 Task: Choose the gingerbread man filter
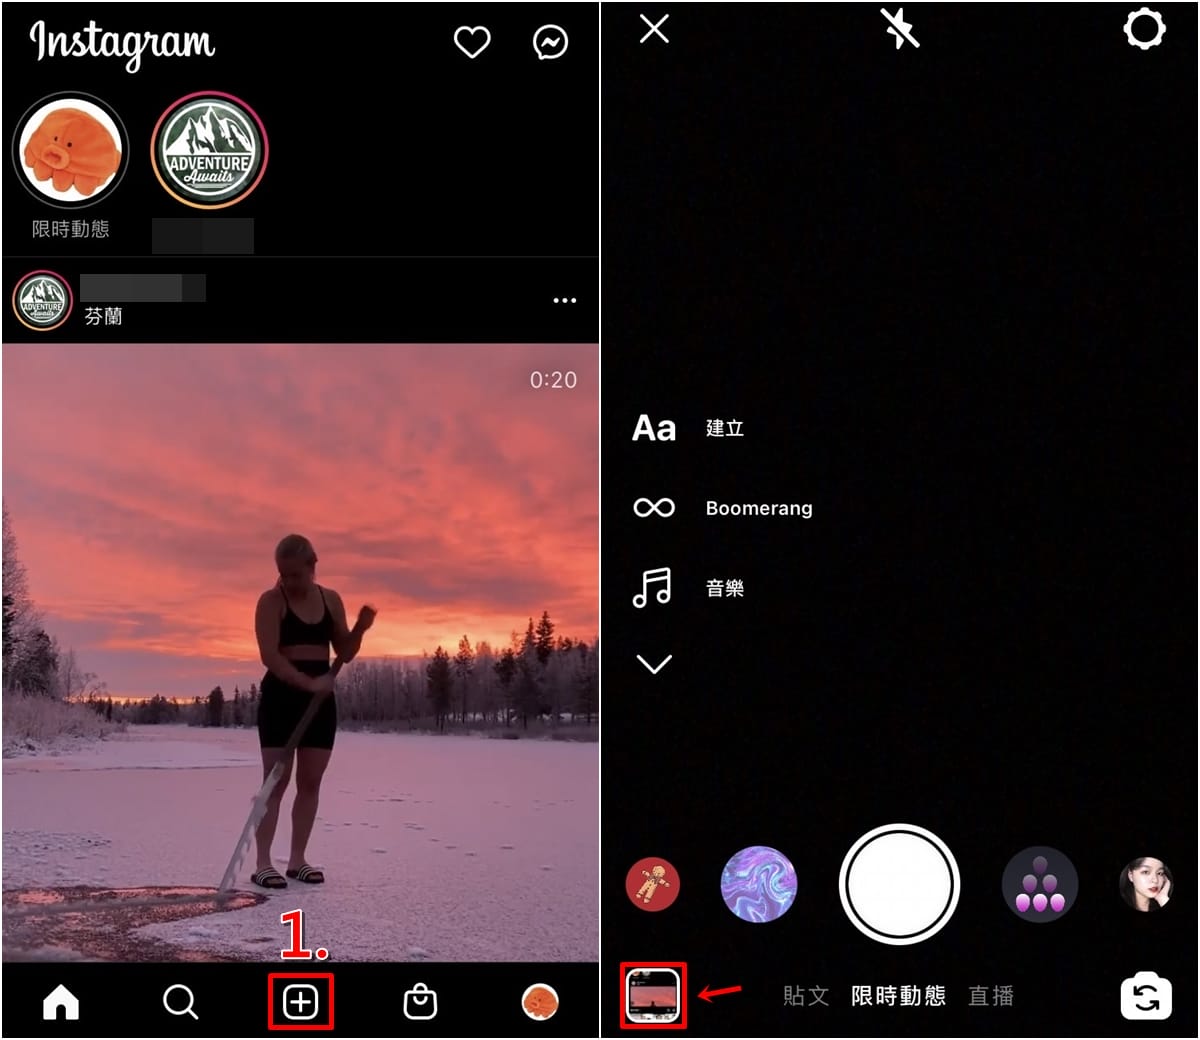click(653, 885)
